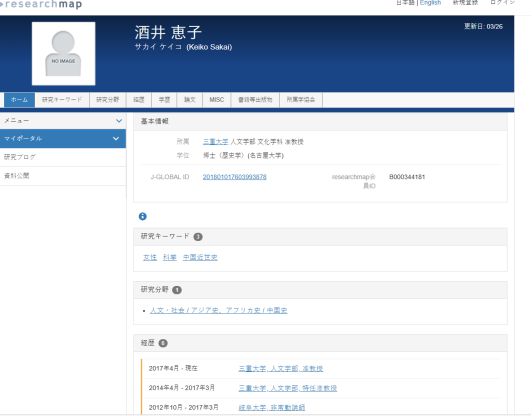
Task: Switch language to English
Action: pyautogui.click(x=430, y=3)
